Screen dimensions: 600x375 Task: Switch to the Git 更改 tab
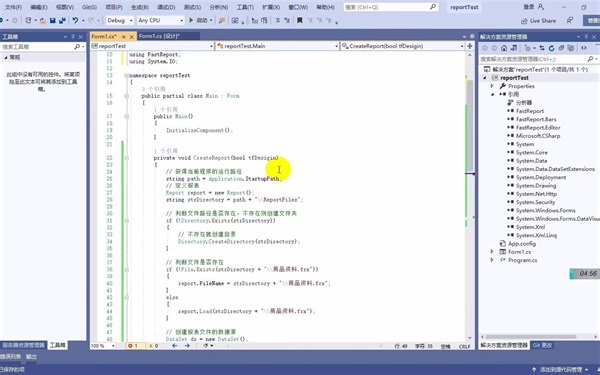pos(542,345)
